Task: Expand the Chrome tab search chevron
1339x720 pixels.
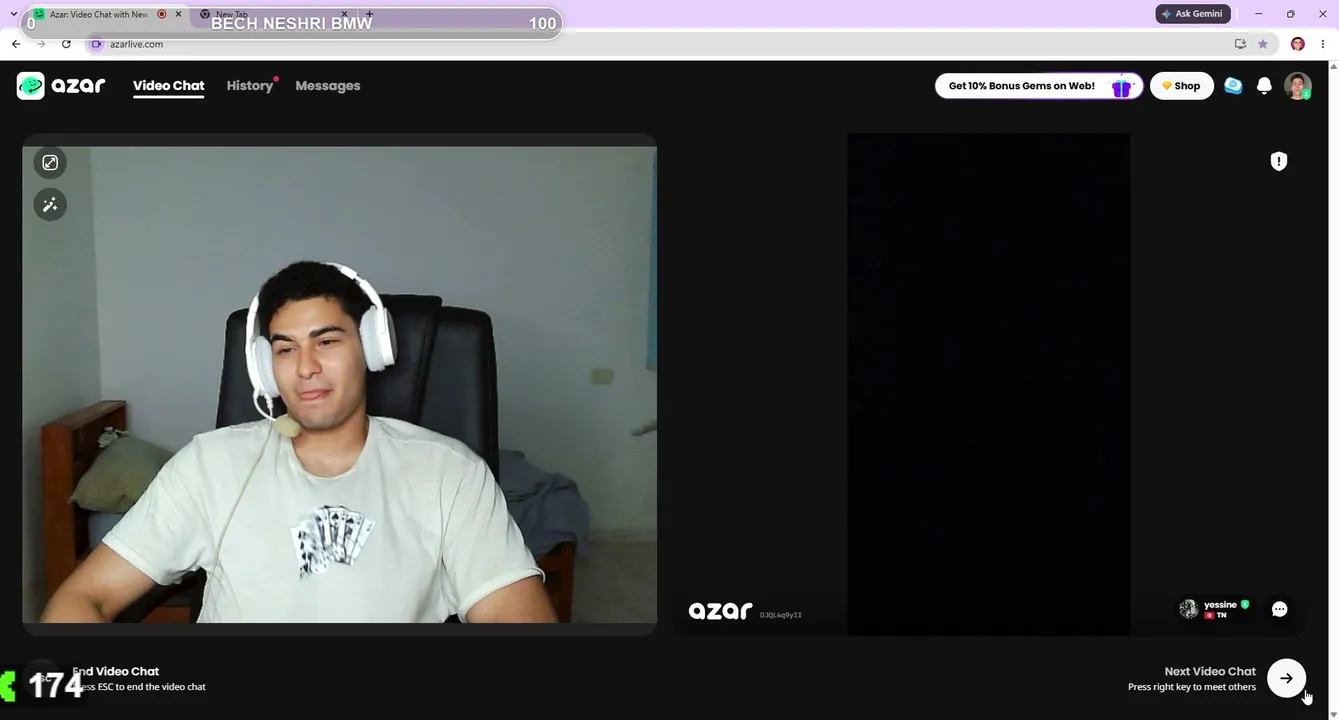Action: click(x=13, y=14)
